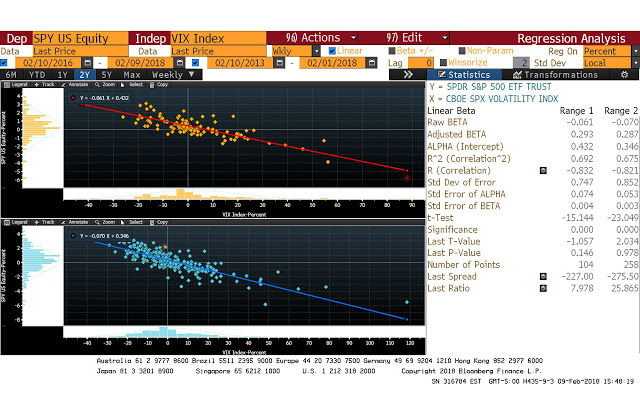Click the SPY US Equity dependent field
The width and height of the screenshot is (640, 394).
coord(80,38)
